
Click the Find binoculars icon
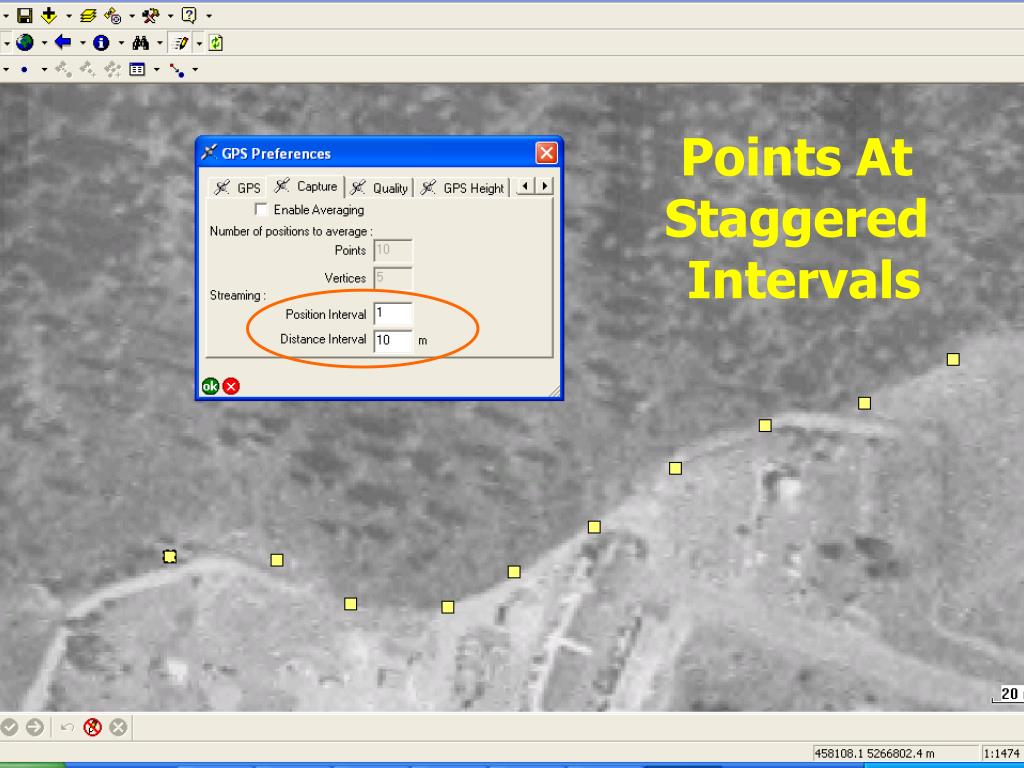point(141,43)
